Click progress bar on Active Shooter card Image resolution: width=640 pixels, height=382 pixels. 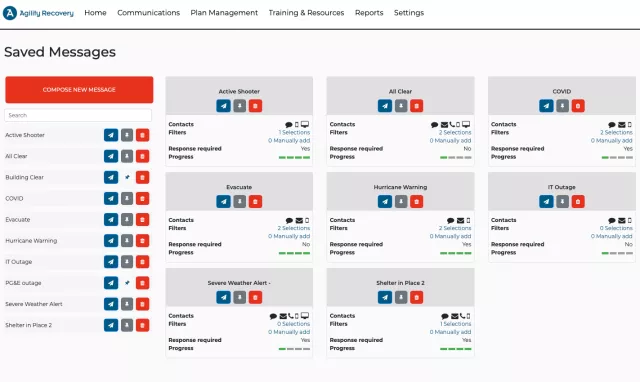[x=294, y=158]
